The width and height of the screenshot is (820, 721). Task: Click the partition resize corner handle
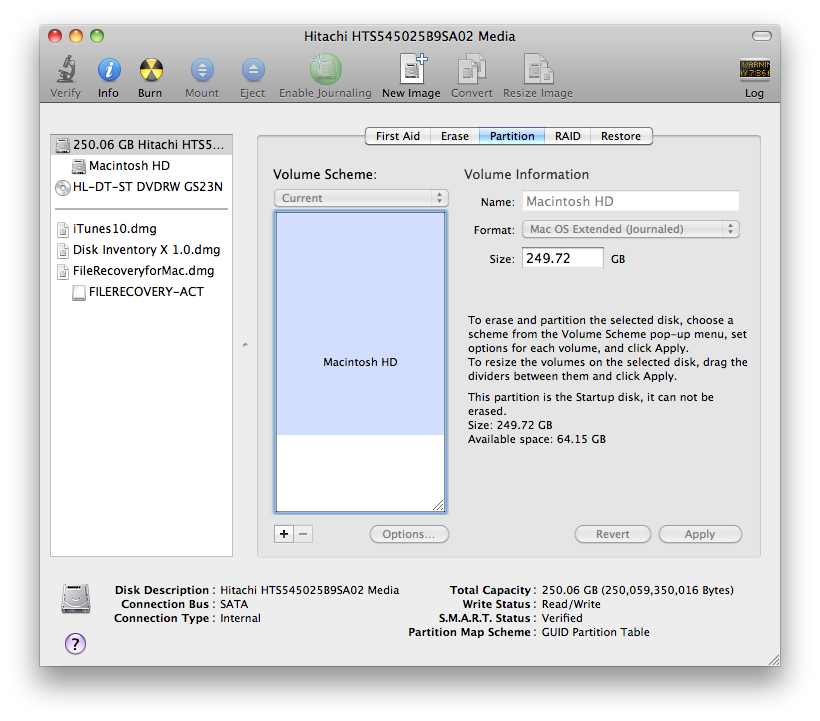point(439,506)
